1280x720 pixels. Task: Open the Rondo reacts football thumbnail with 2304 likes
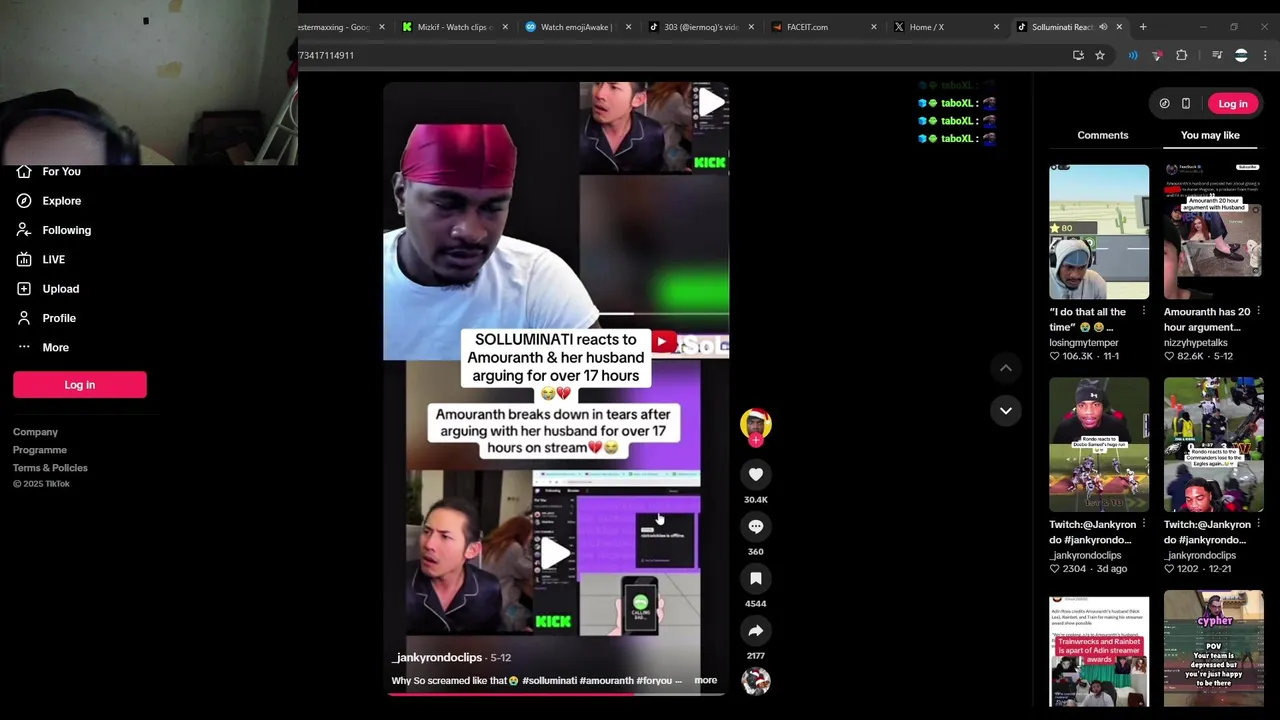click(1099, 445)
